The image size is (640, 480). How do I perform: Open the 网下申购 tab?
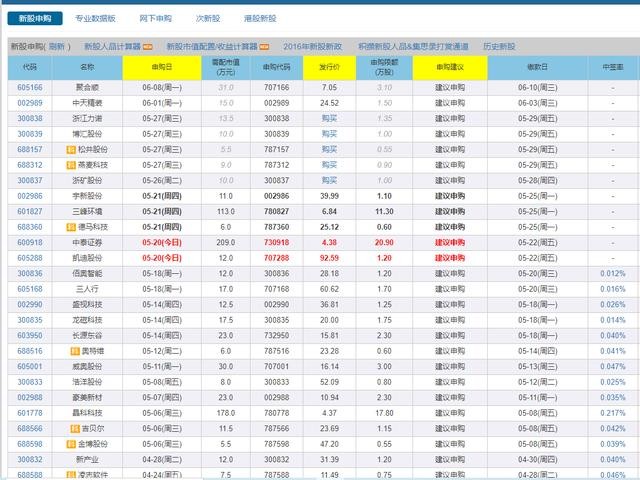[x=153, y=19]
